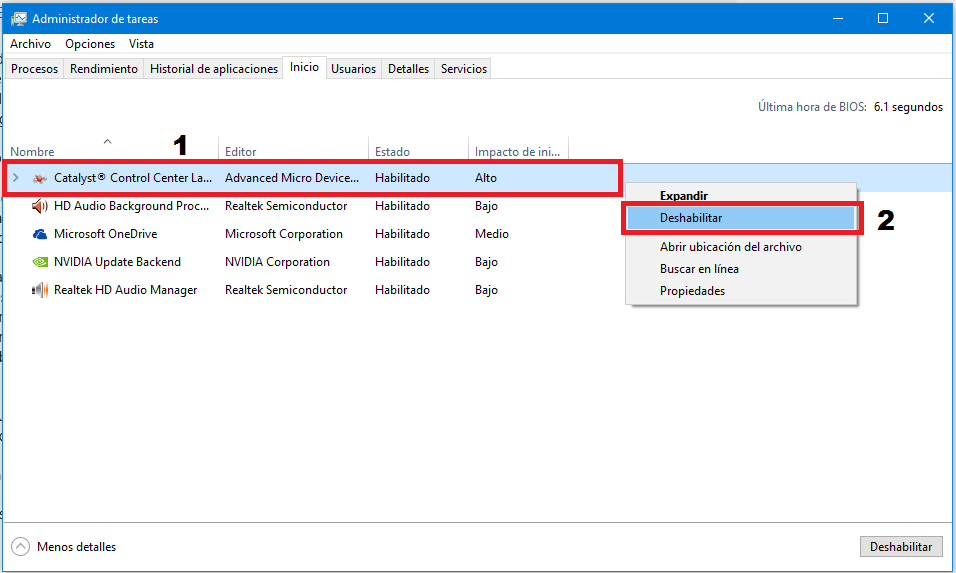956x573 pixels.
Task: Click the bottom Deshabilitar button
Action: pyautogui.click(x=901, y=547)
